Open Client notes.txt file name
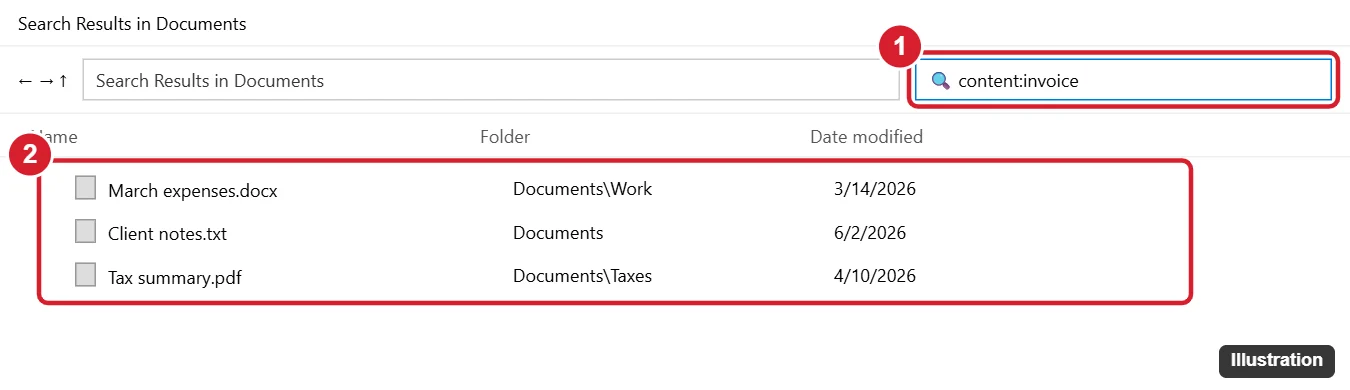Screen dimensions: 1350x390 coord(168,234)
